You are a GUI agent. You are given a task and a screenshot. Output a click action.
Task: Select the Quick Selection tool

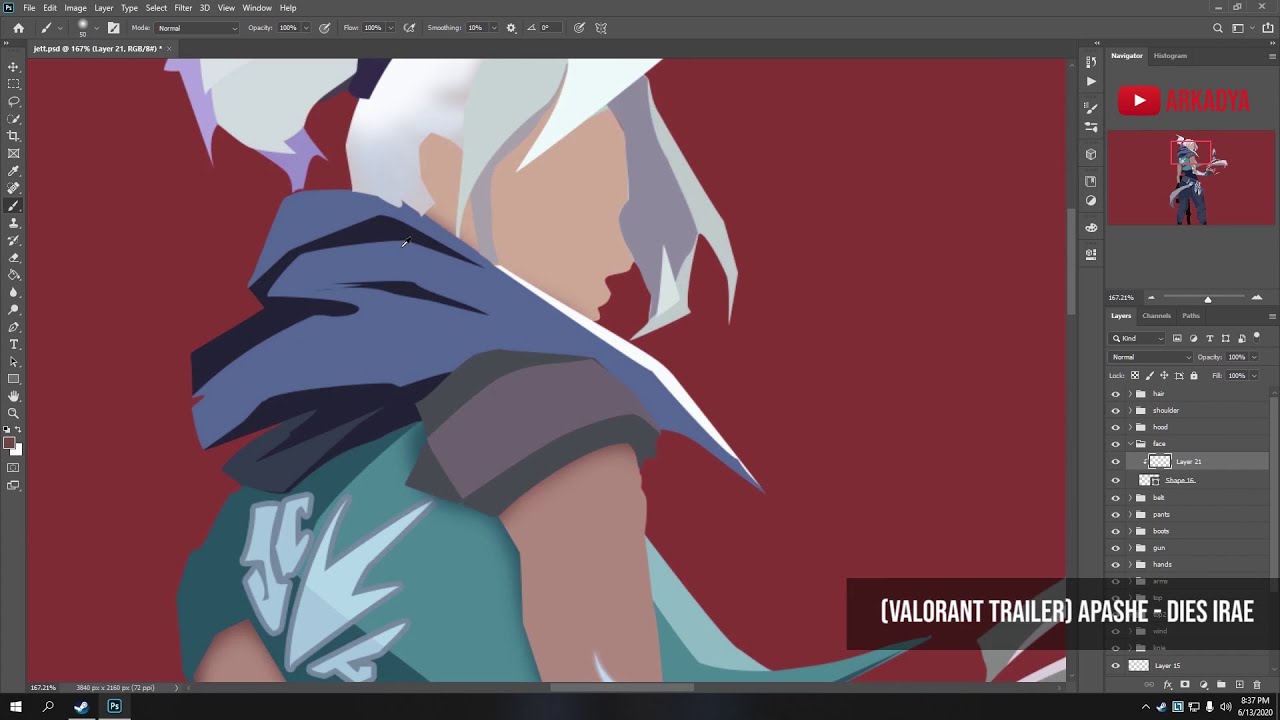[14, 119]
